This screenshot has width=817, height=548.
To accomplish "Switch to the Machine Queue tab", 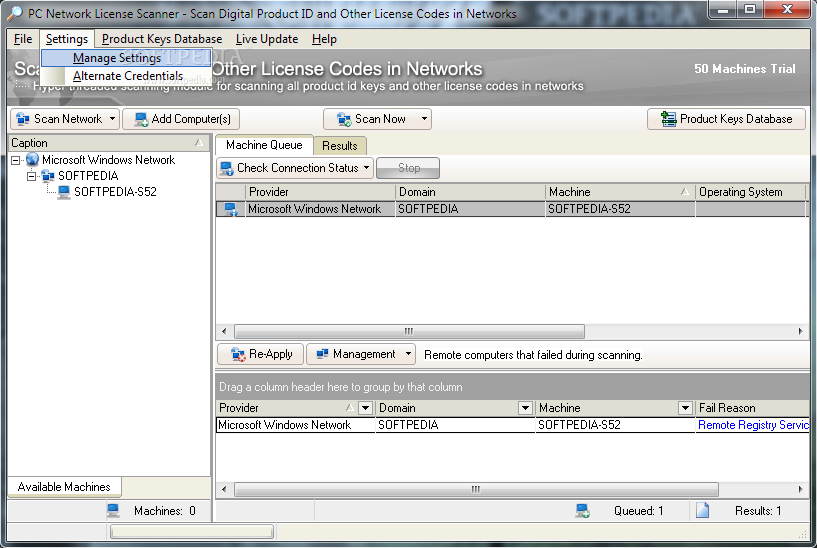I will pyautogui.click(x=264, y=145).
